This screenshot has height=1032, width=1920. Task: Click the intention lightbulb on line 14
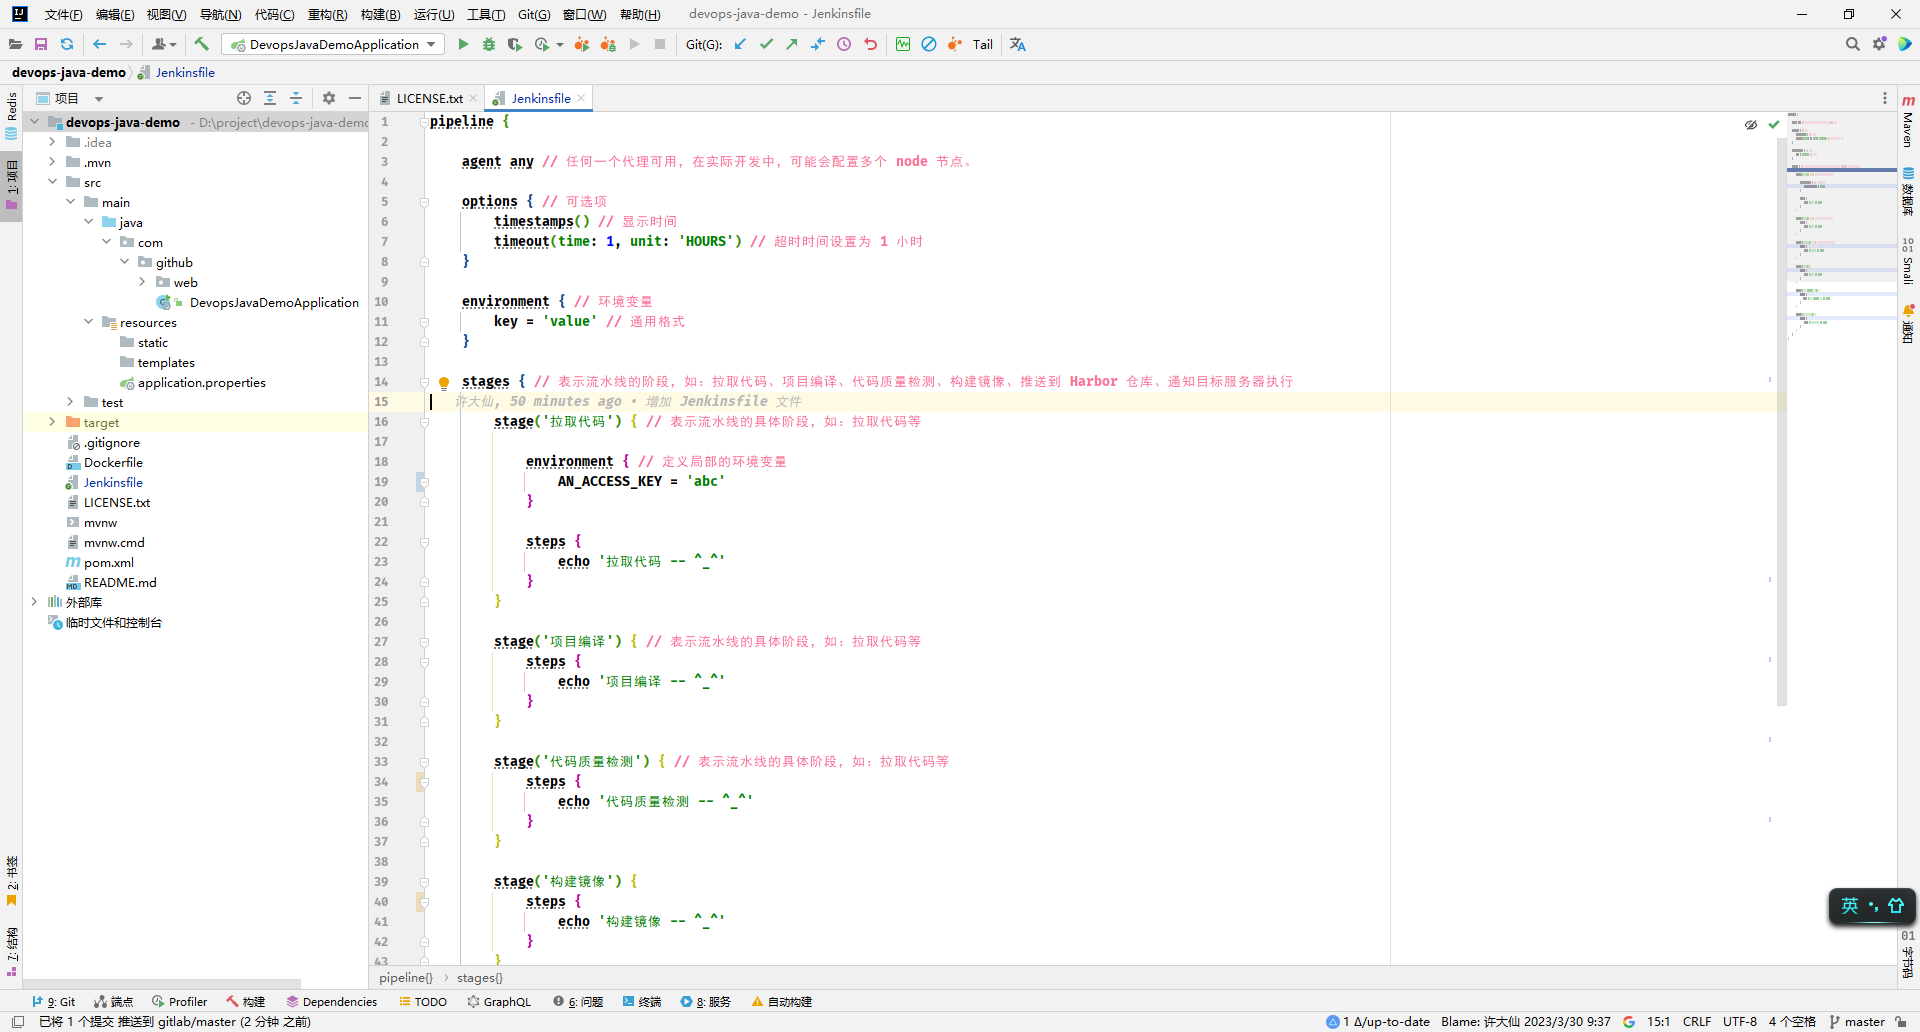444,382
